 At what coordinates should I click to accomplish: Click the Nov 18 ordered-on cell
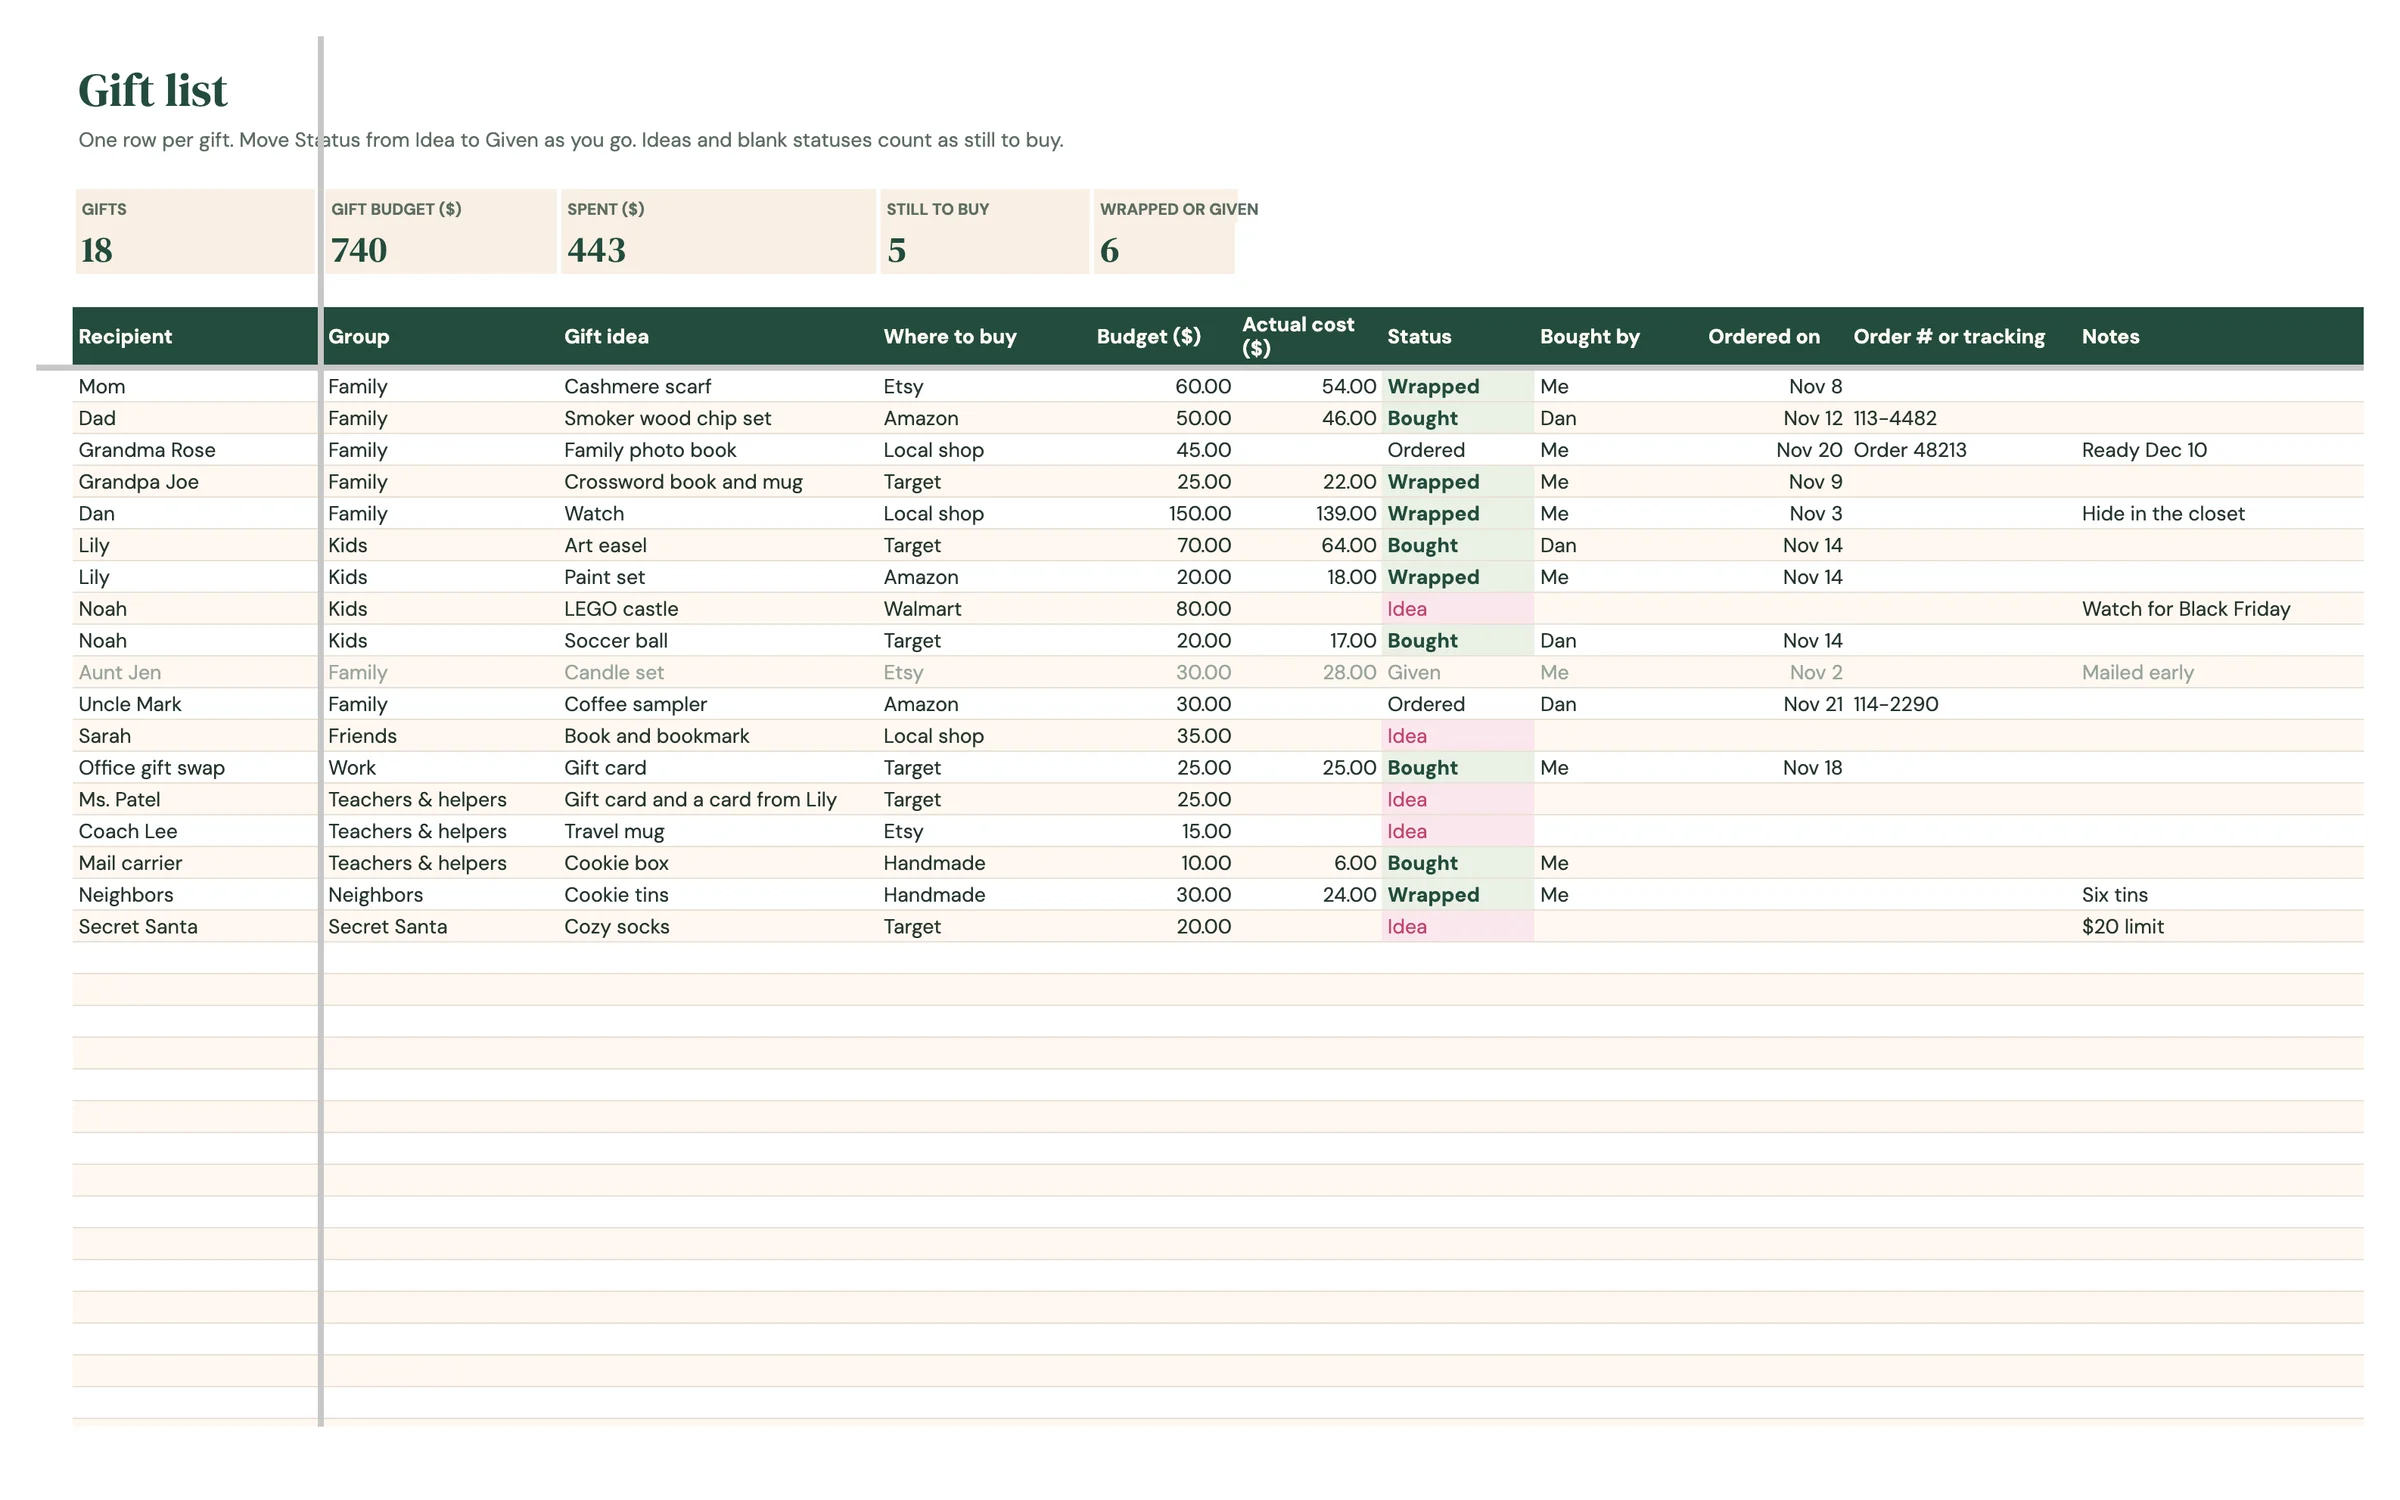point(1812,768)
